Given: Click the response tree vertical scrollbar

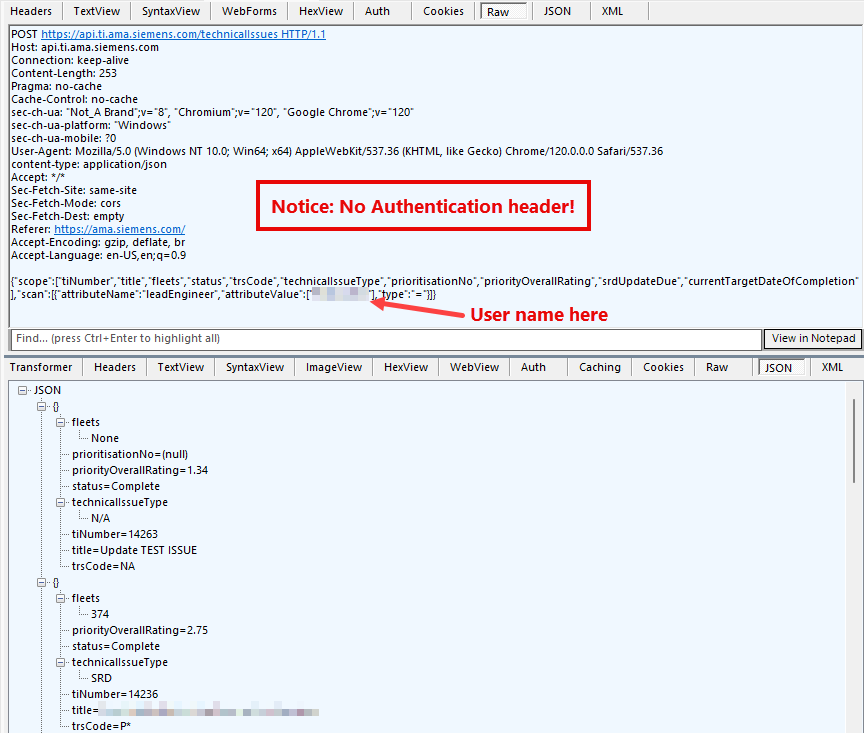Looking at the screenshot, I should 855,441.
